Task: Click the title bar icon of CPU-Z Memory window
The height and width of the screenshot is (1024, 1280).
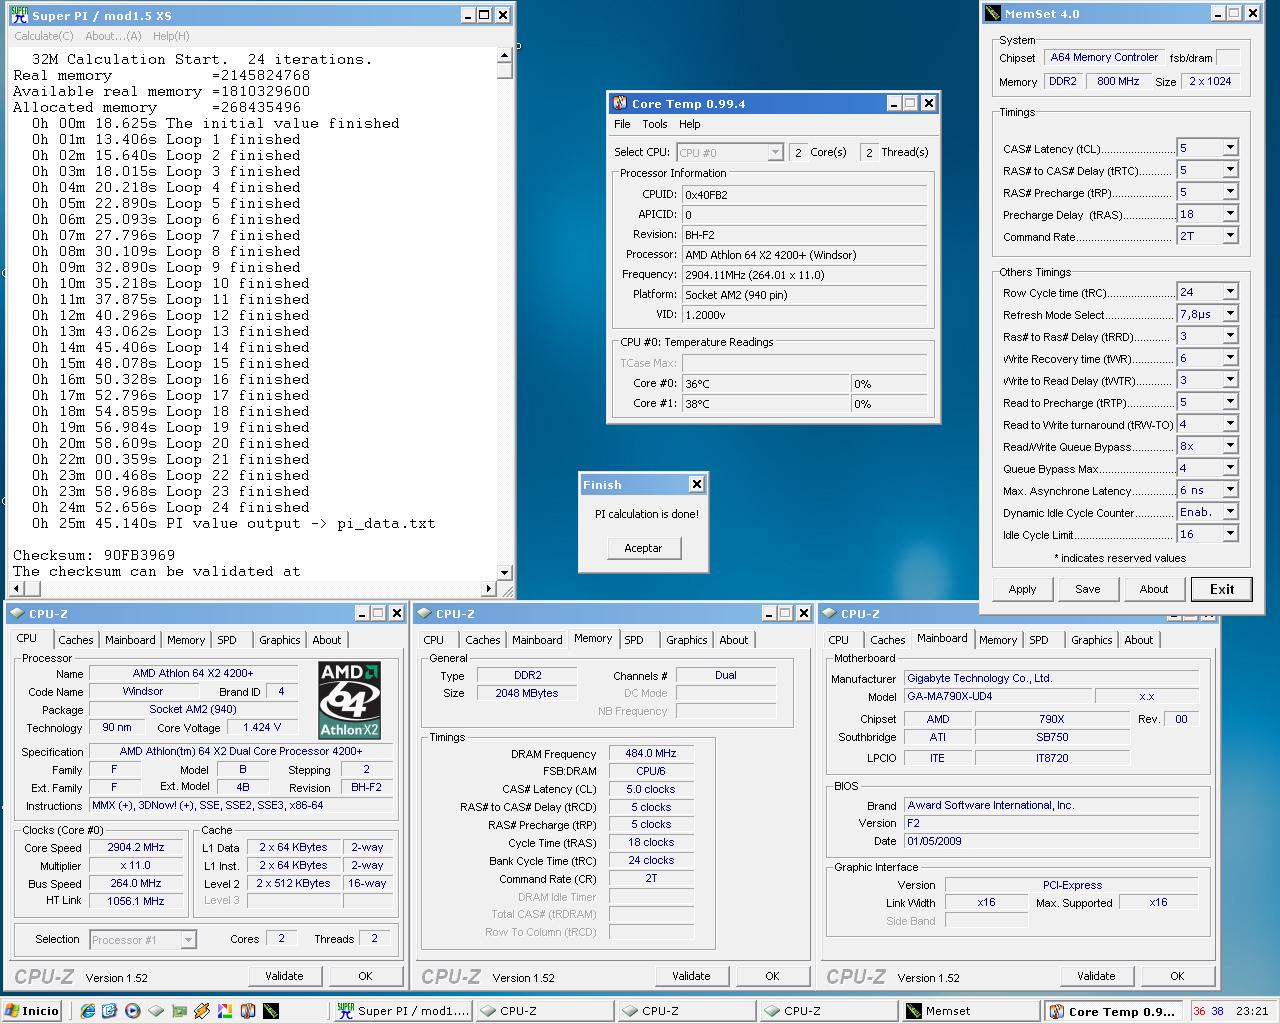Action: 424,614
